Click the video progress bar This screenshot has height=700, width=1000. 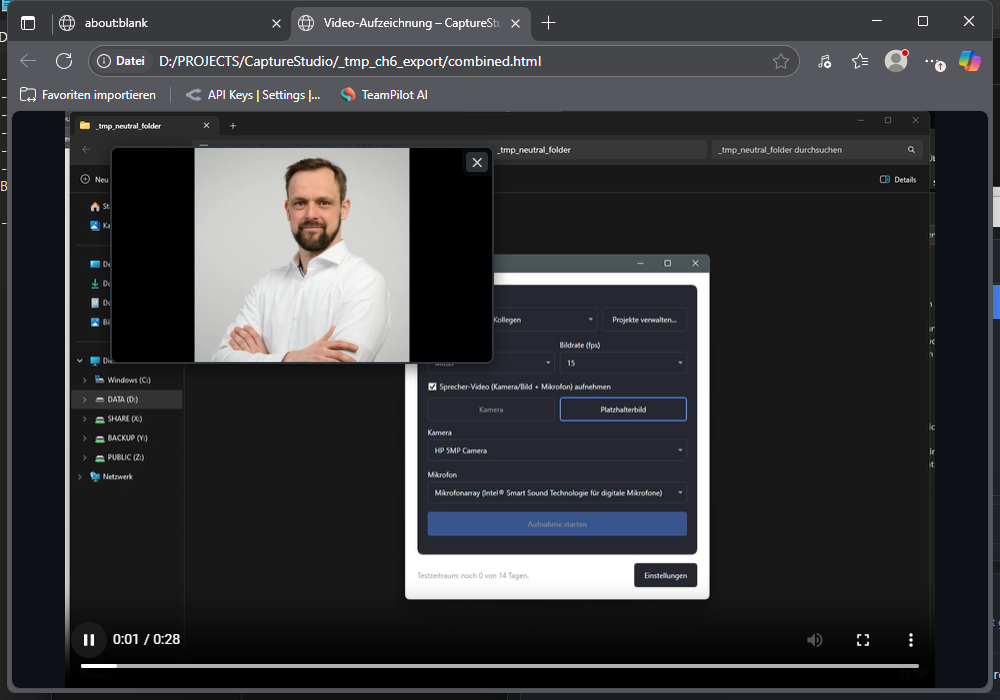pos(499,666)
